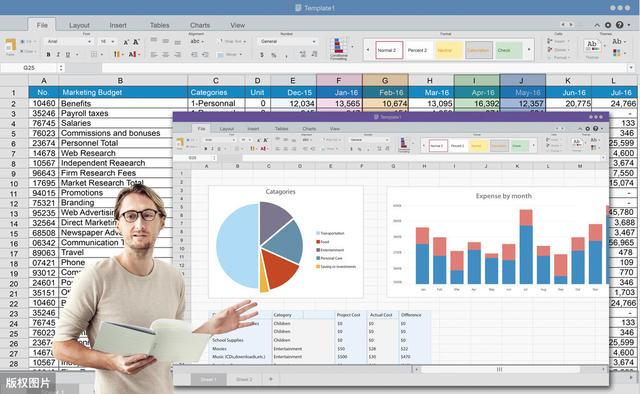Click the 'Expense by month' chart title
The image size is (640, 394).
(503, 196)
